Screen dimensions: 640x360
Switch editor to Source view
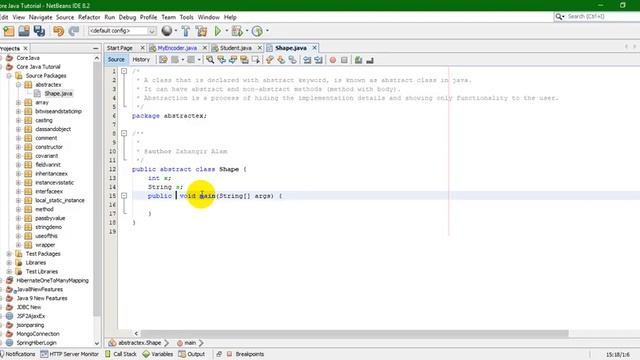point(116,60)
